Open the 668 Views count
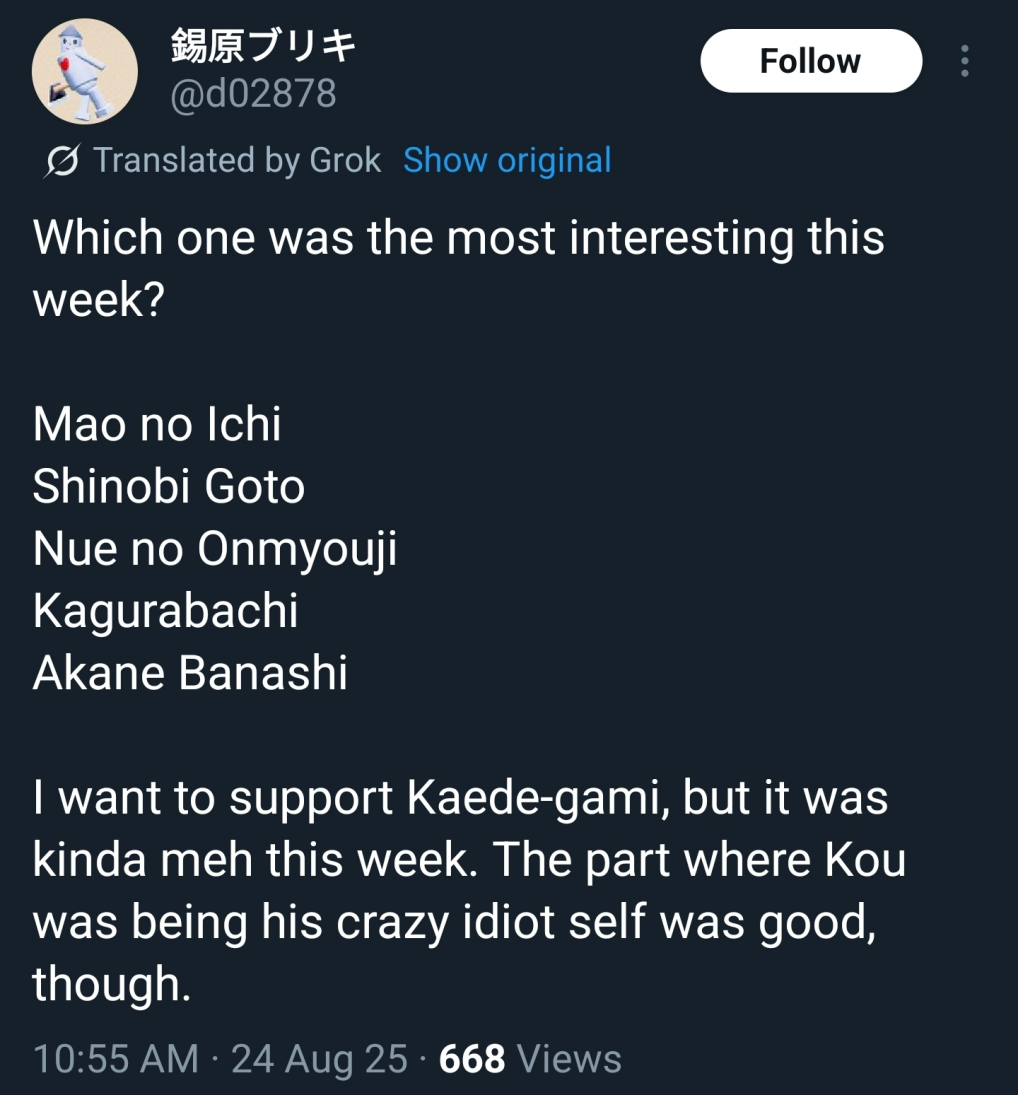Image resolution: width=1018 pixels, height=1095 pixels. 530,1058
